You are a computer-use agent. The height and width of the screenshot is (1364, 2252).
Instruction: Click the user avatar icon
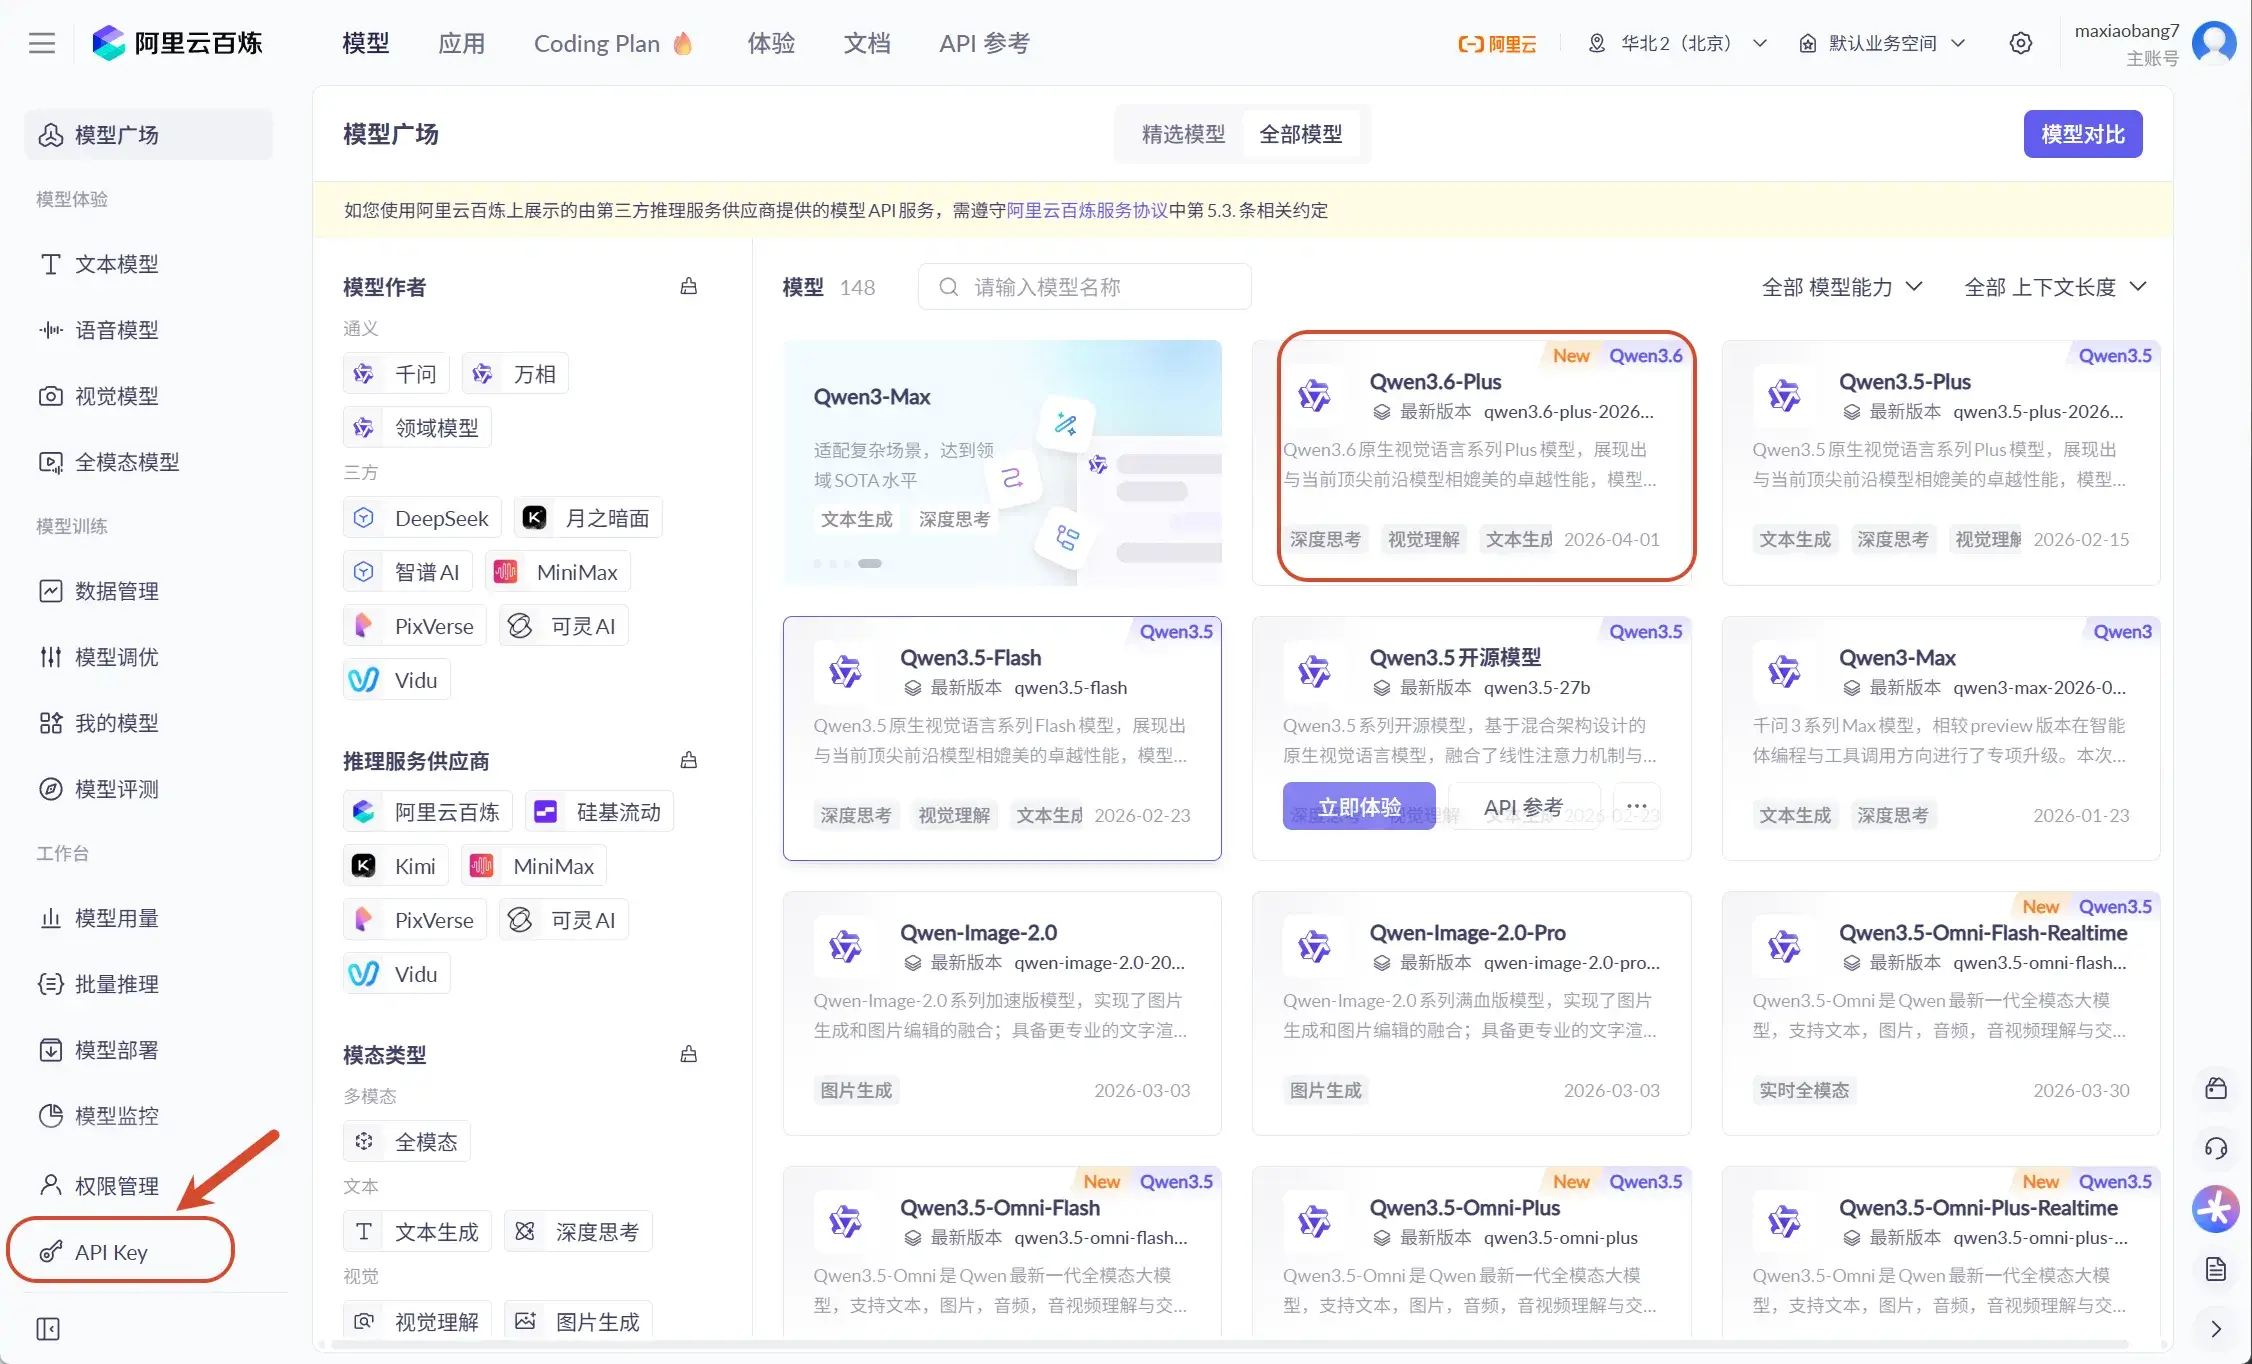point(2213,43)
